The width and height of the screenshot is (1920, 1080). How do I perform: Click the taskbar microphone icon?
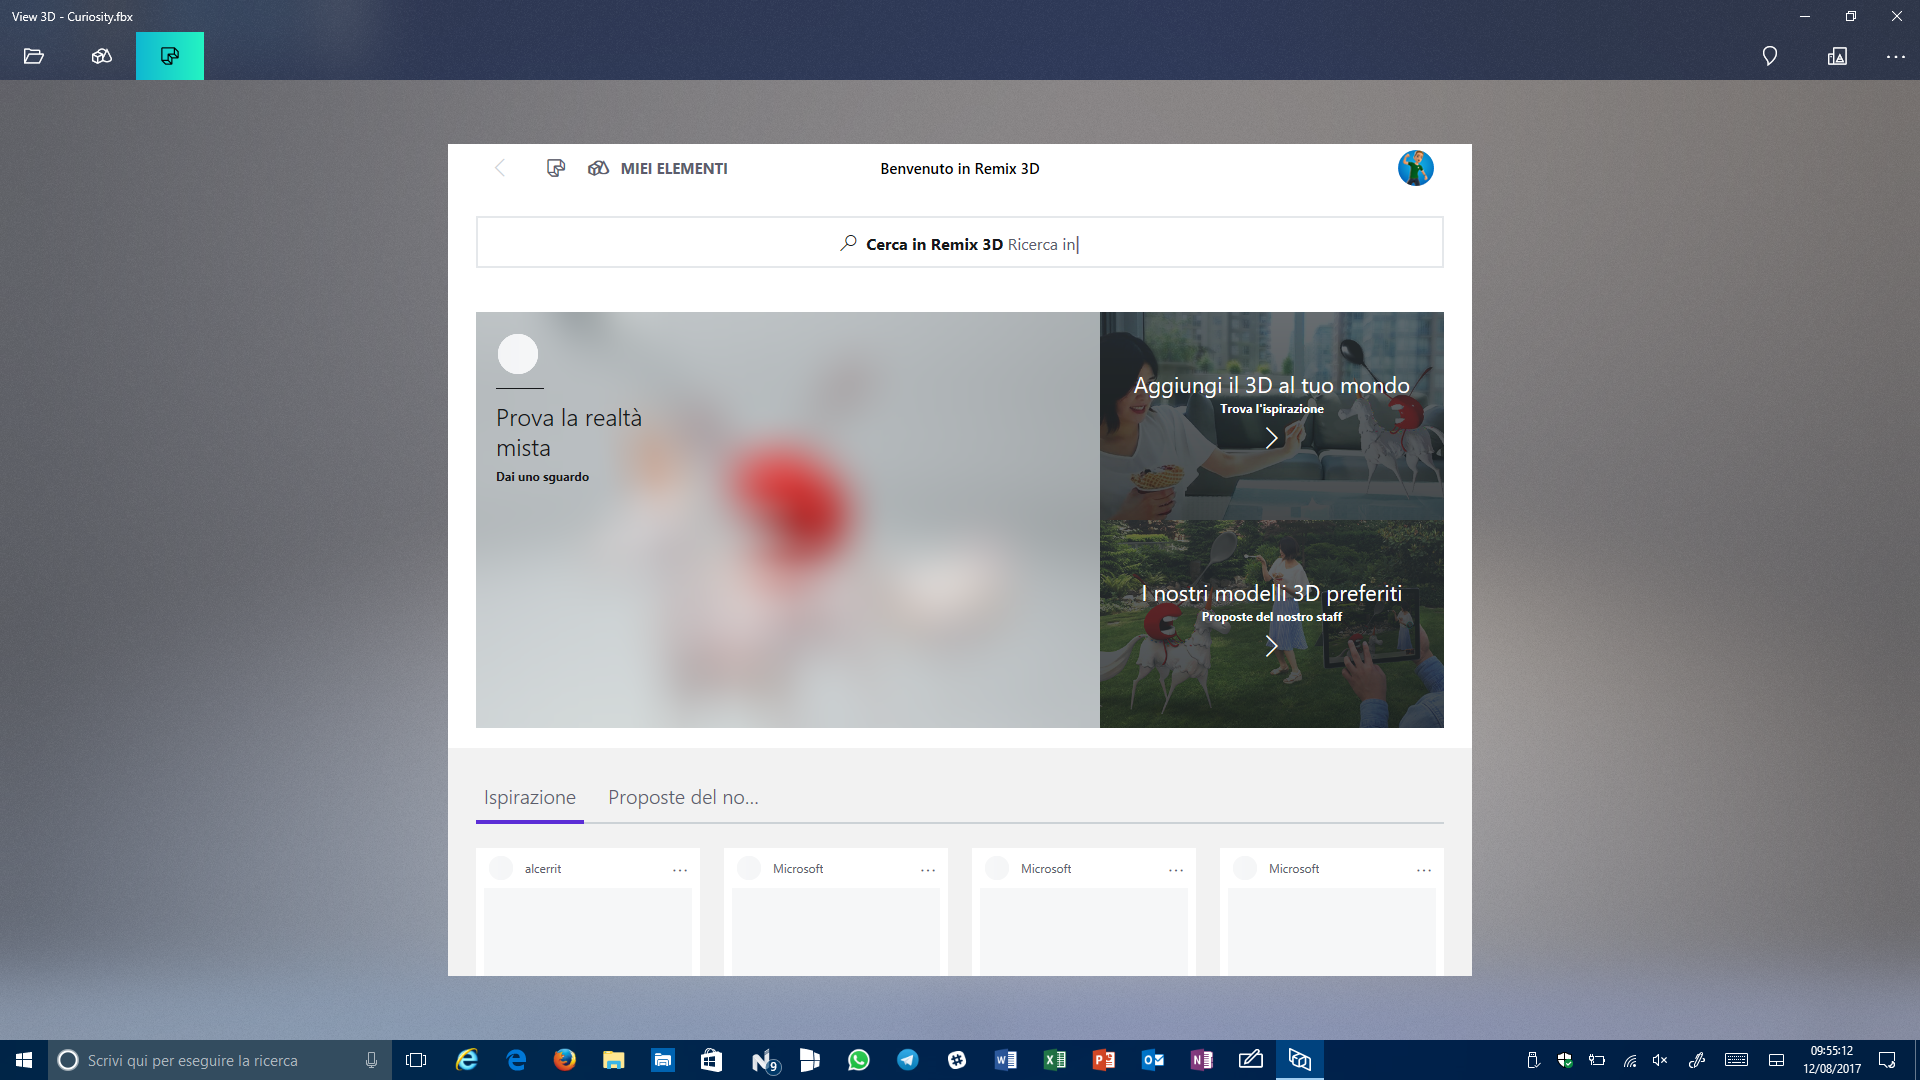click(372, 1060)
